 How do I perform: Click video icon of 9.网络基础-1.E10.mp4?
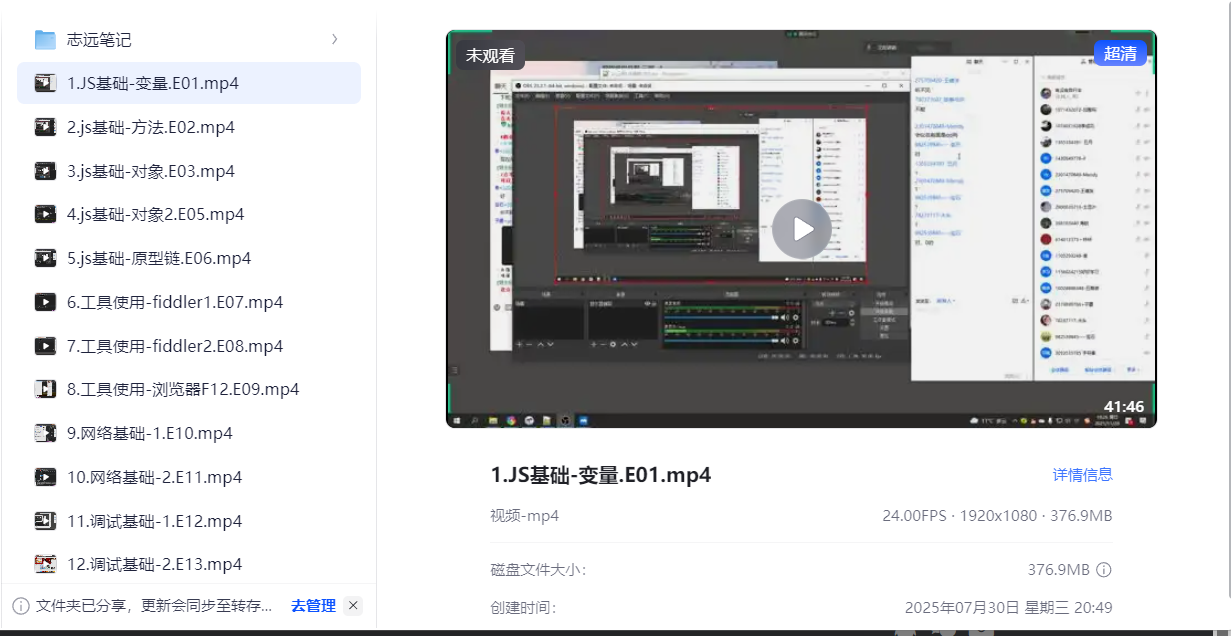point(45,433)
